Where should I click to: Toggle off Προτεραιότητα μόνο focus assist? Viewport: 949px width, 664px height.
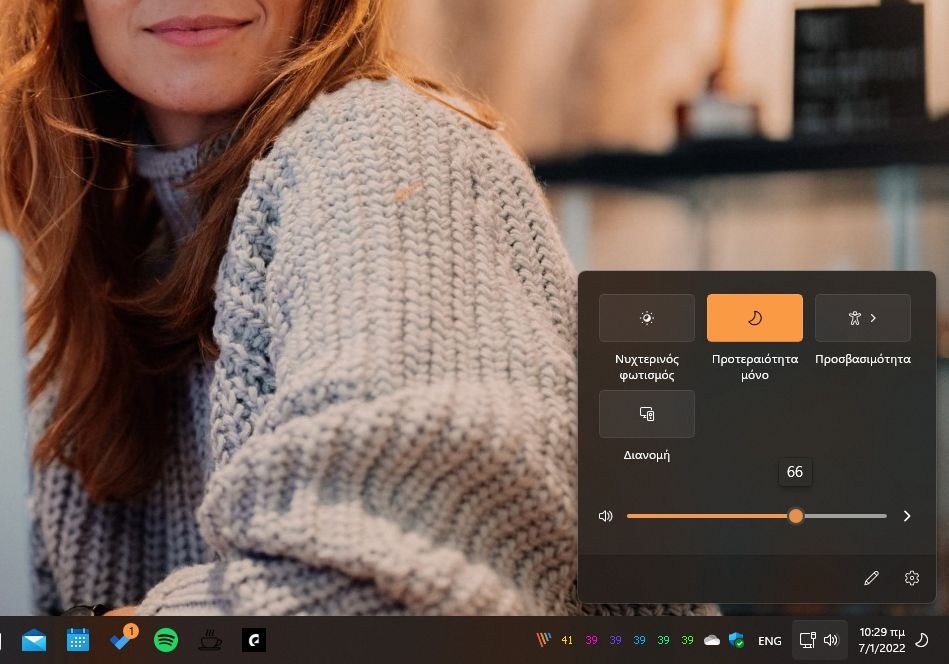click(x=755, y=318)
